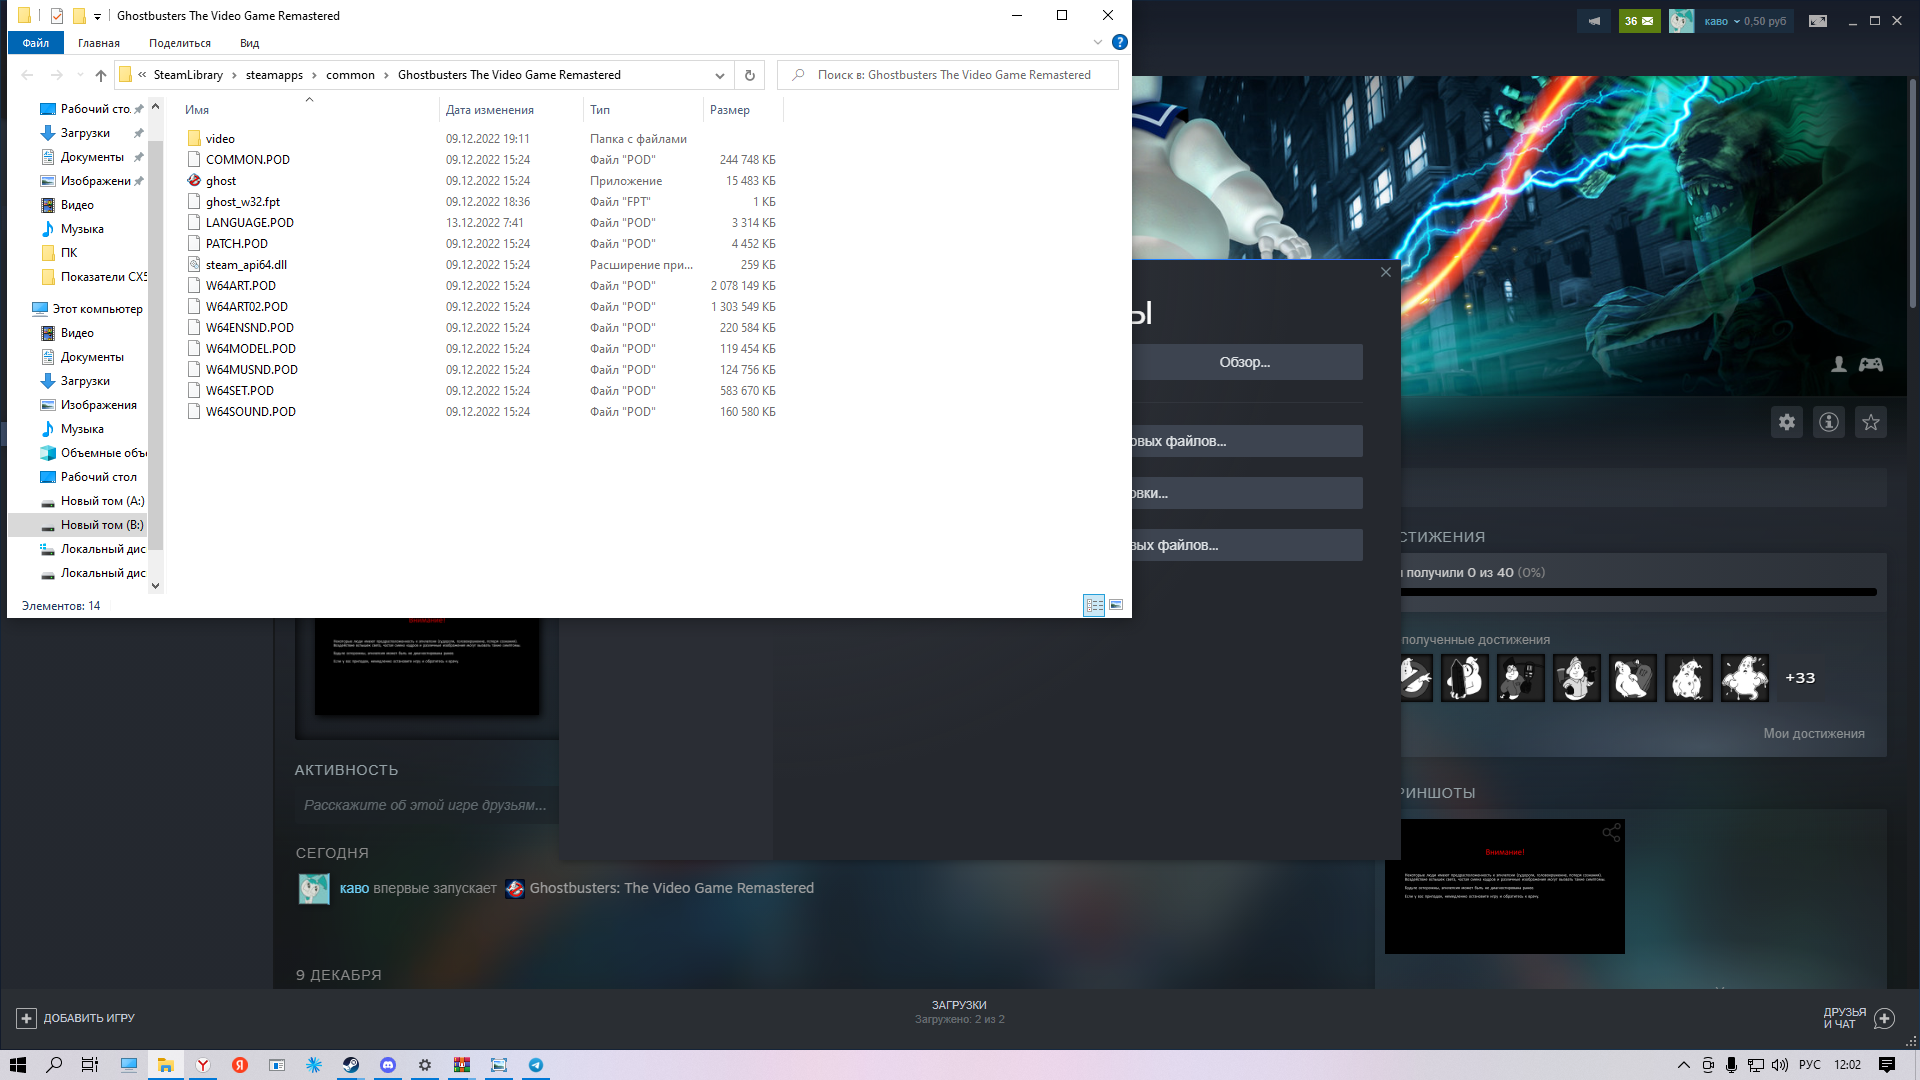
Task: Open Discord from the taskbar
Action: click(x=388, y=1065)
